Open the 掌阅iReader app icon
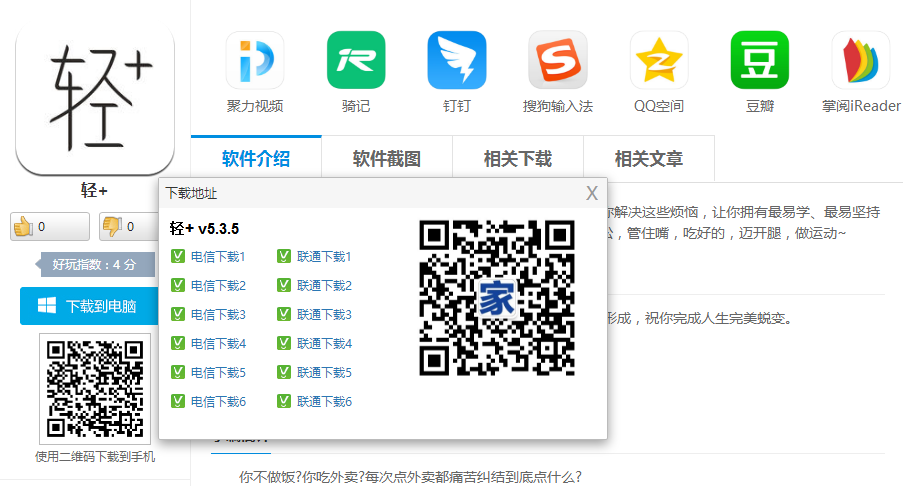This screenshot has width=903, height=486. pyautogui.click(x=861, y=60)
